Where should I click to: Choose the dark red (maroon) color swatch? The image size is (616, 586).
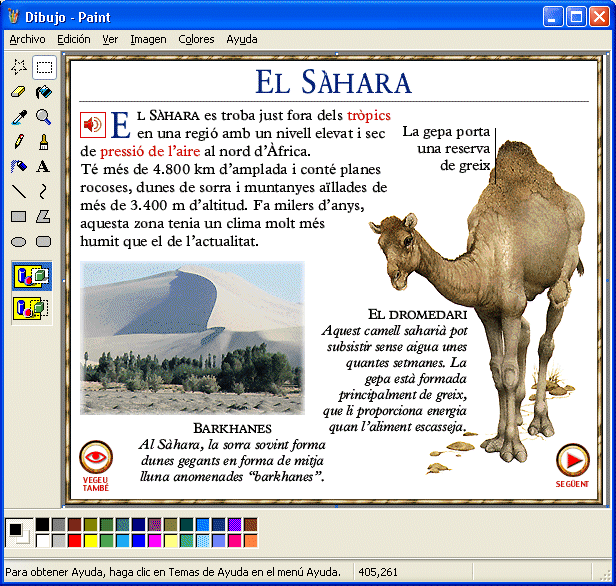point(75,524)
